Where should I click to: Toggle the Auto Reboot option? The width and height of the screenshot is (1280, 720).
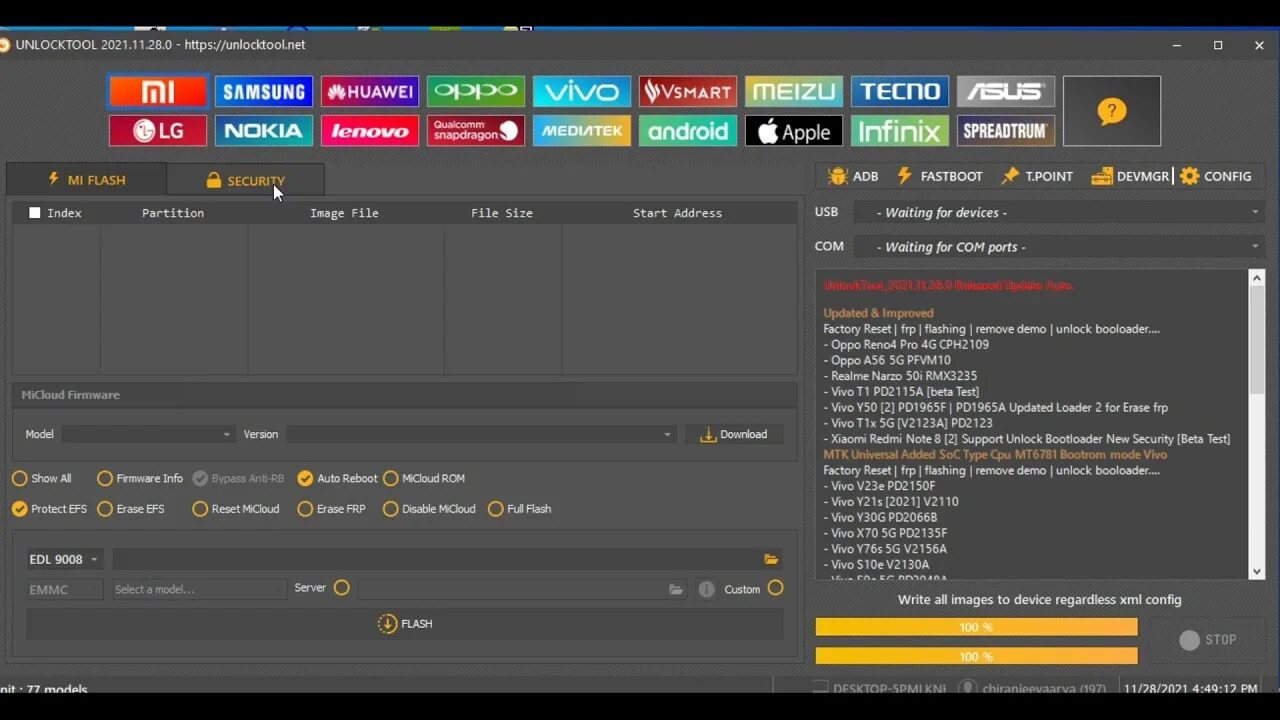coord(337,479)
